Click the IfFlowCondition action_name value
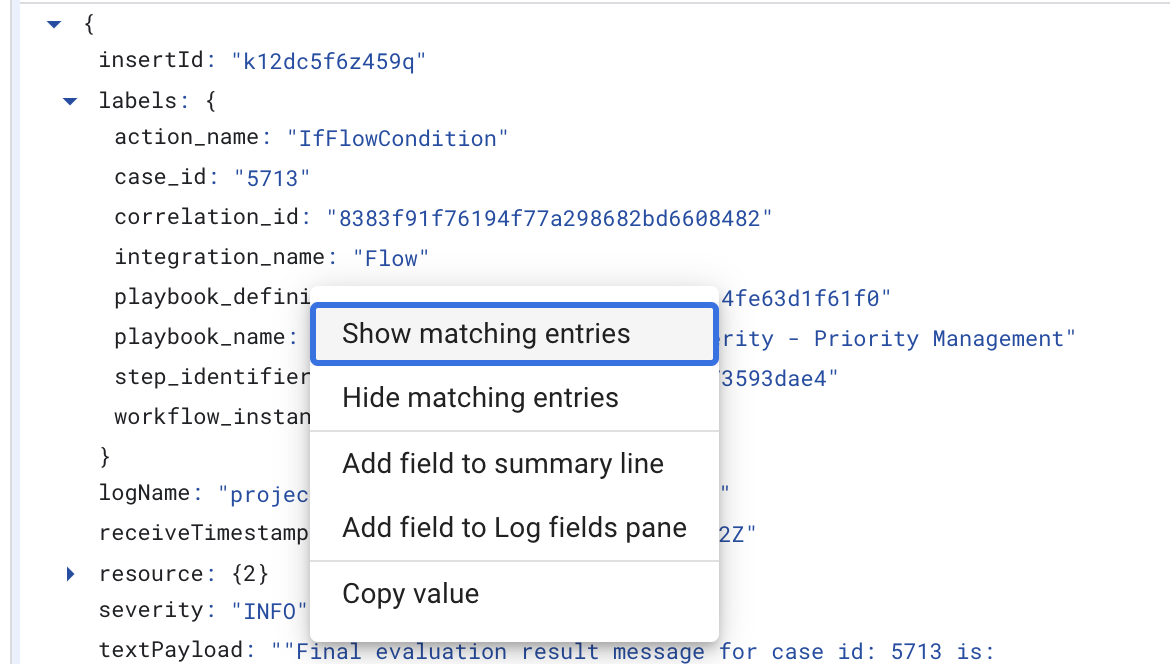Image resolution: width=1170 pixels, height=664 pixels. coord(398,138)
